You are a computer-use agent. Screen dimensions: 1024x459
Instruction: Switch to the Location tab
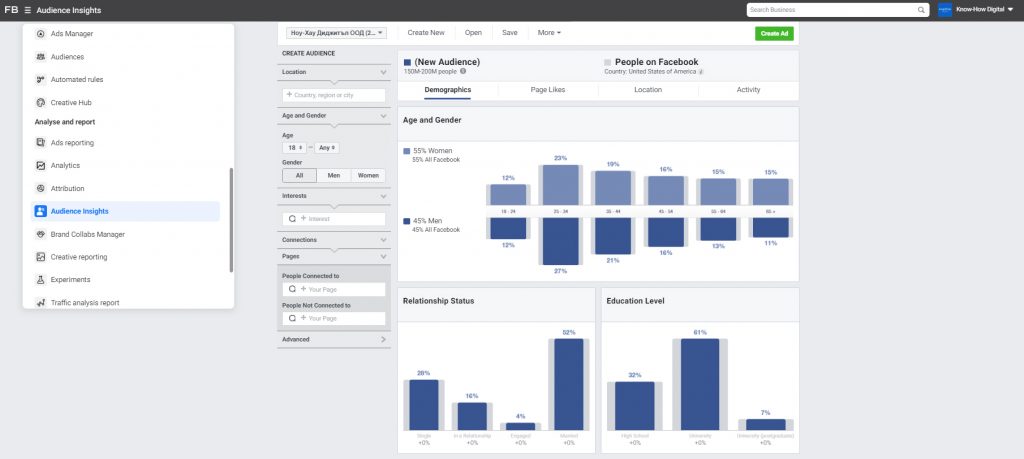click(648, 90)
